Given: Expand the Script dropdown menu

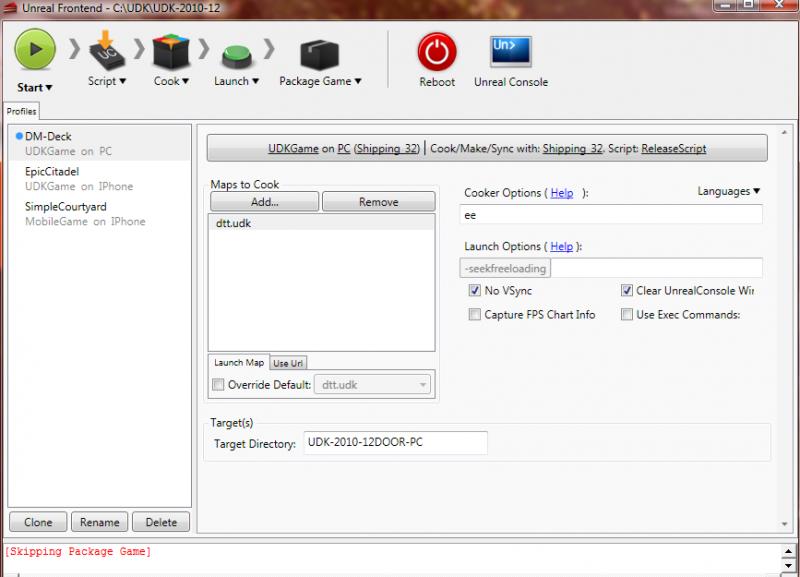Looking at the screenshot, I should pyautogui.click(x=122, y=81).
